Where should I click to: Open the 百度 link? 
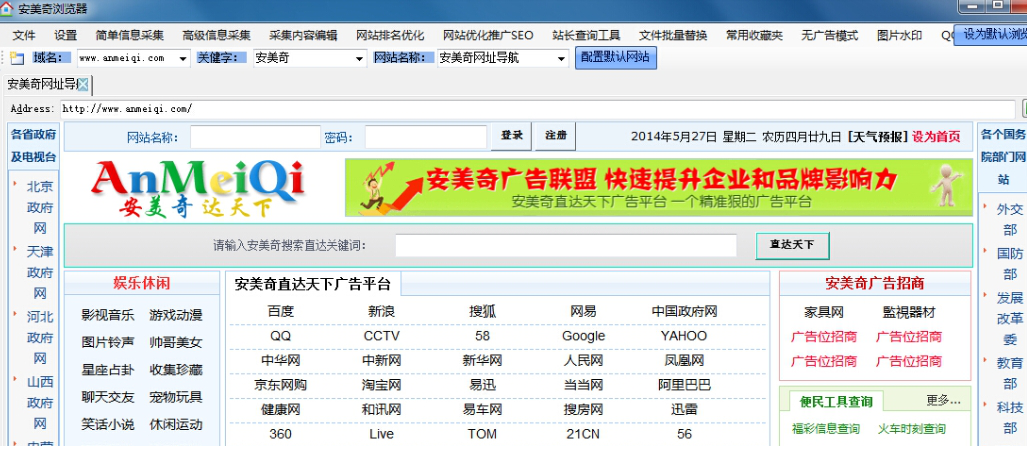click(x=280, y=311)
